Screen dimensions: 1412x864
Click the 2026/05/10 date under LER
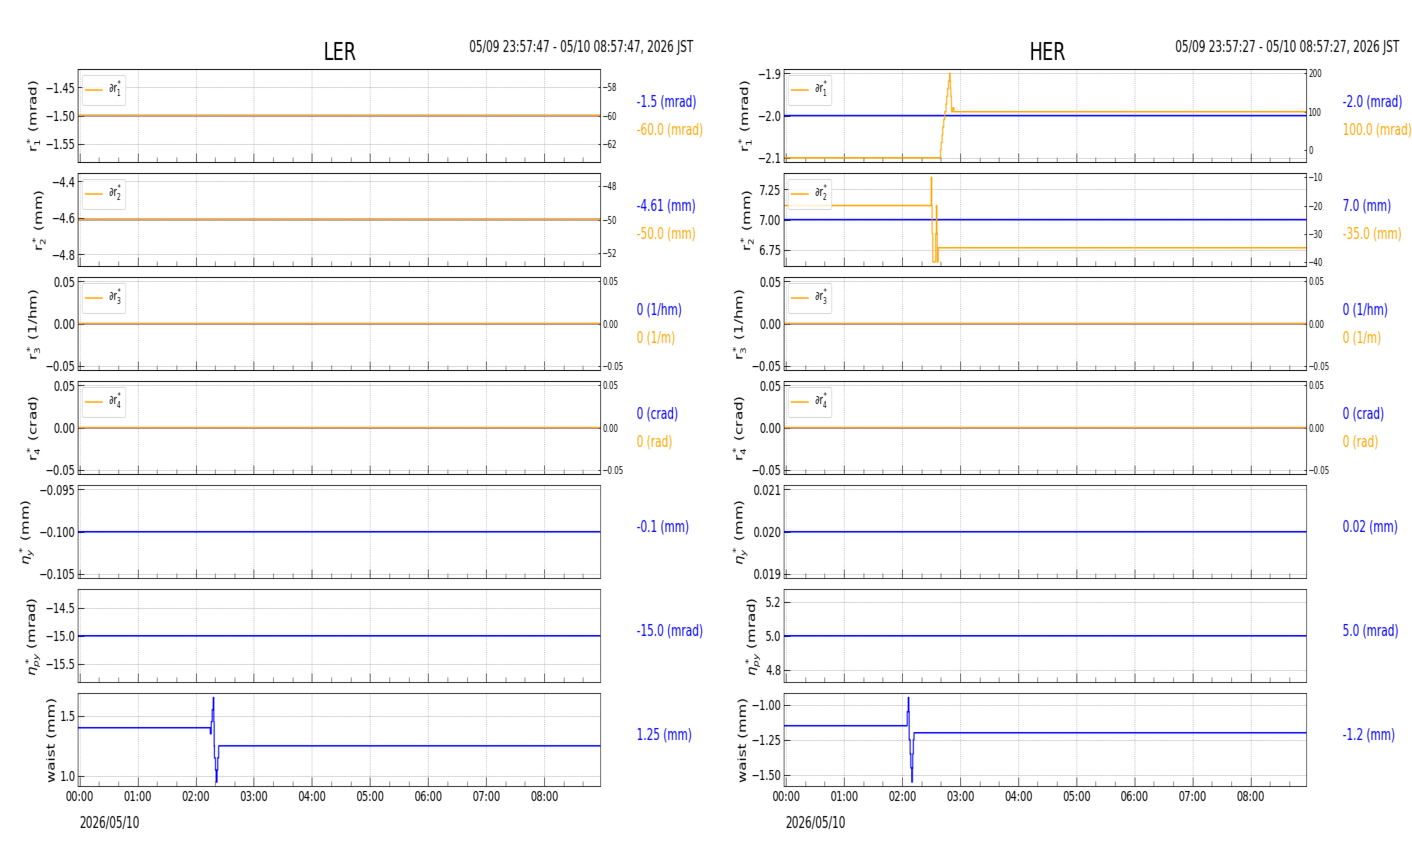(x=110, y=823)
